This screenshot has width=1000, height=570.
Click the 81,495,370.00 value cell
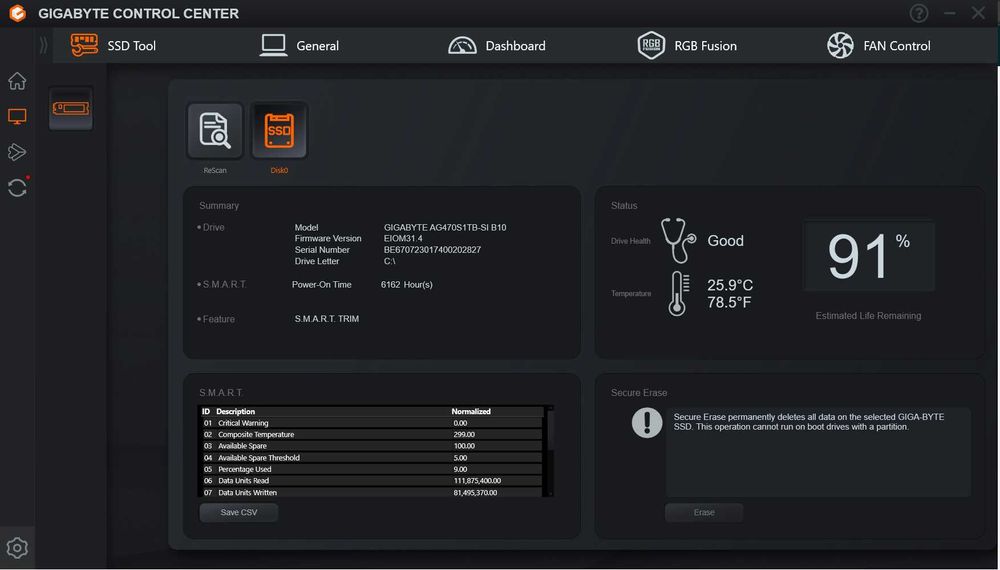[475, 492]
